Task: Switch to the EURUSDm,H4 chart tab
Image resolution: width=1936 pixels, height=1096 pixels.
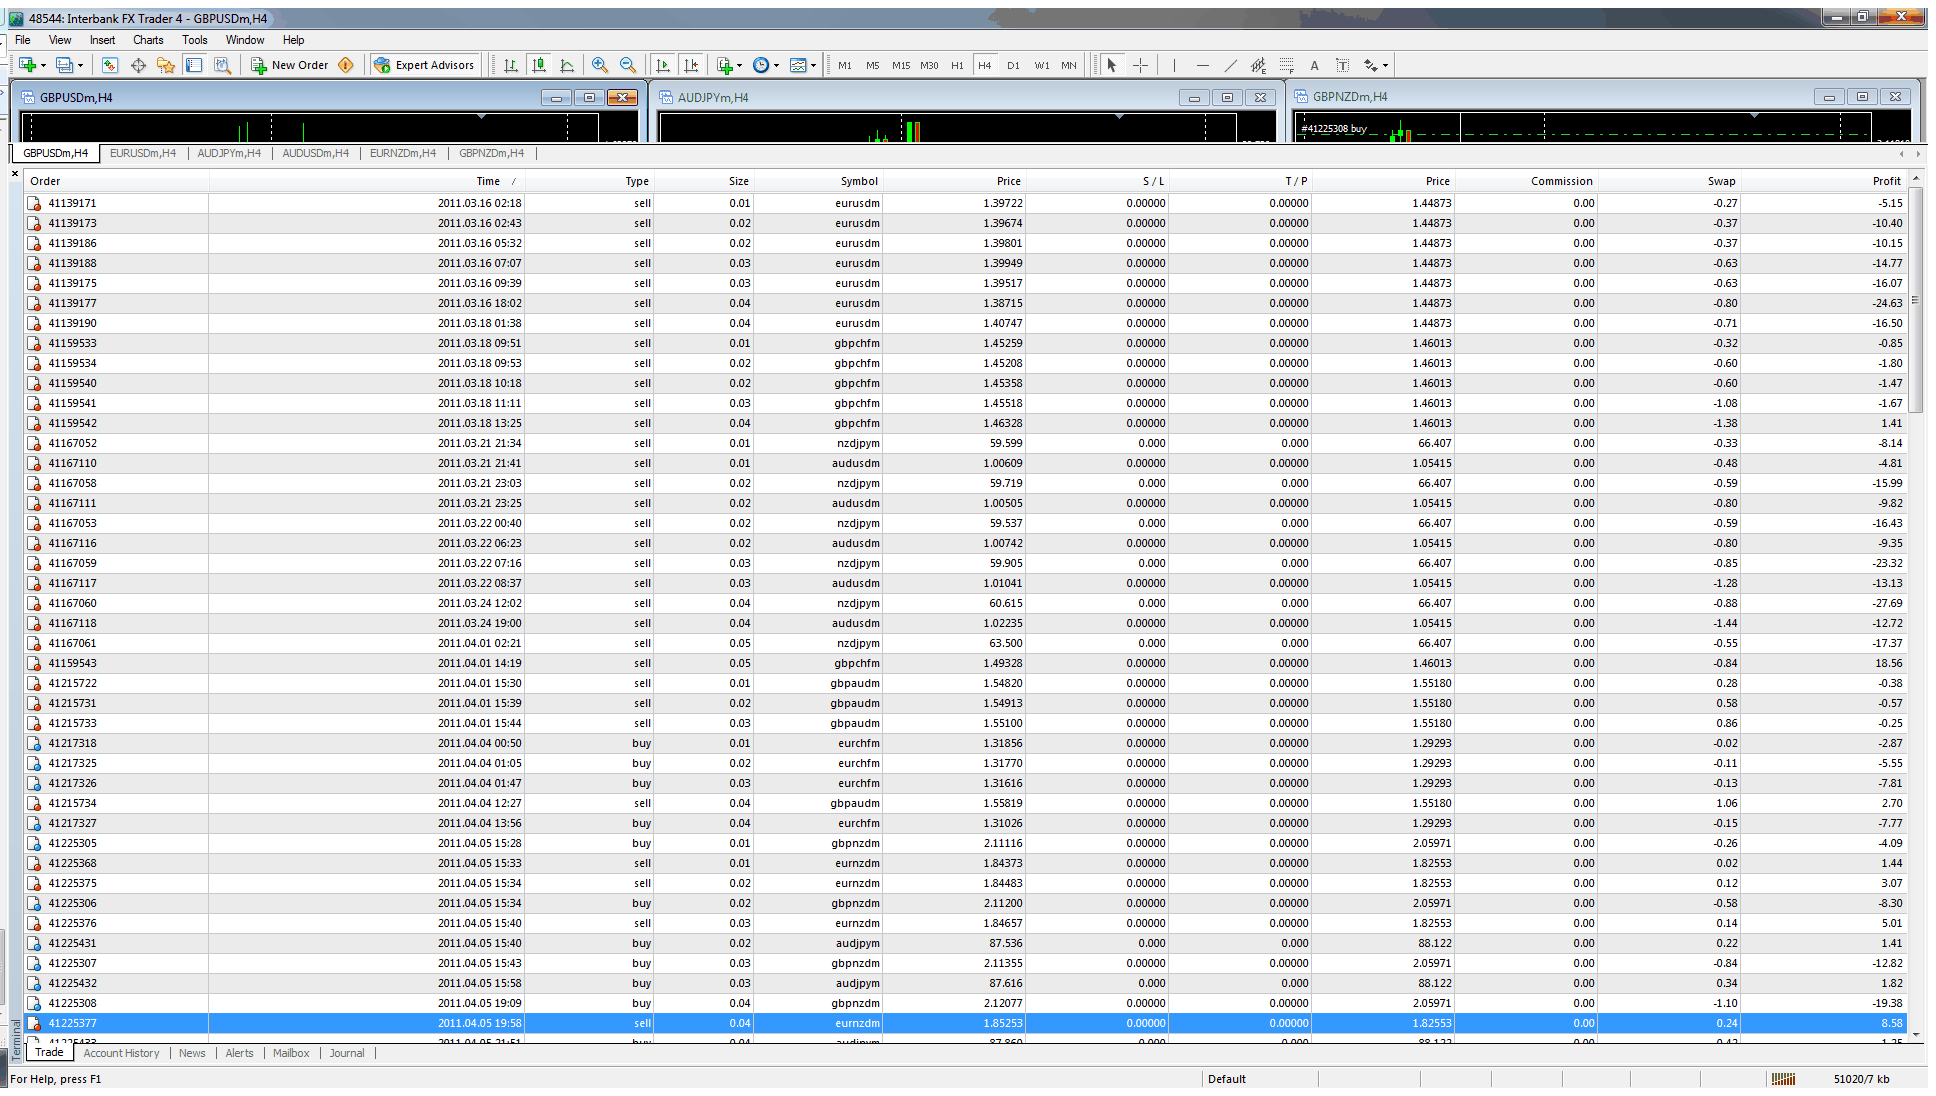Action: point(143,153)
